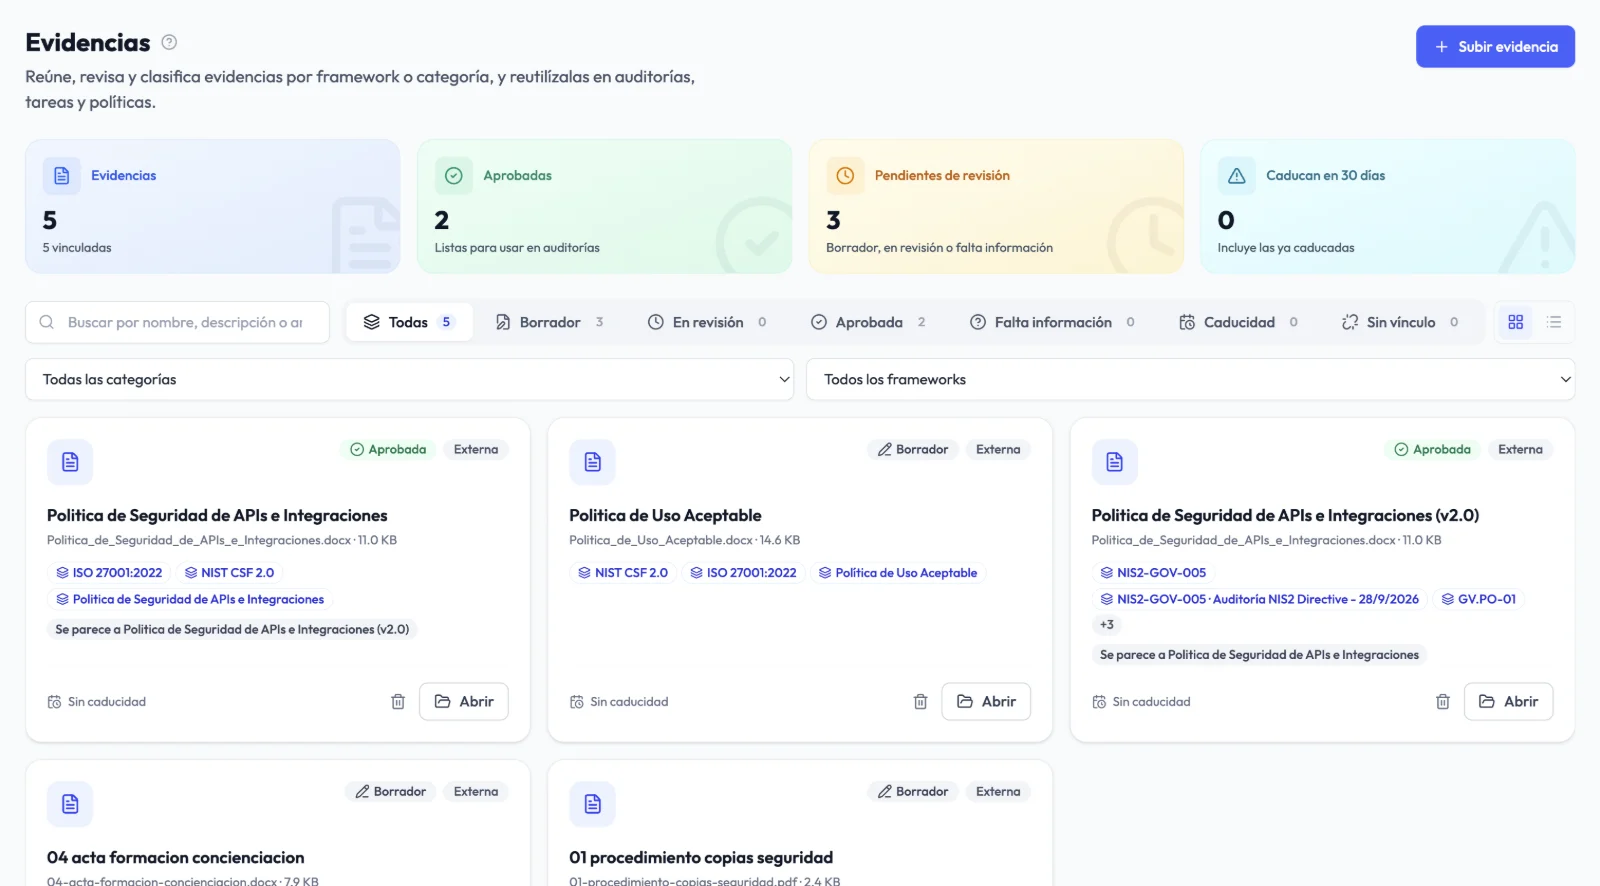Image resolution: width=1600 pixels, height=886 pixels.
Task: Filter by Aprobada status tab
Action: 868,322
